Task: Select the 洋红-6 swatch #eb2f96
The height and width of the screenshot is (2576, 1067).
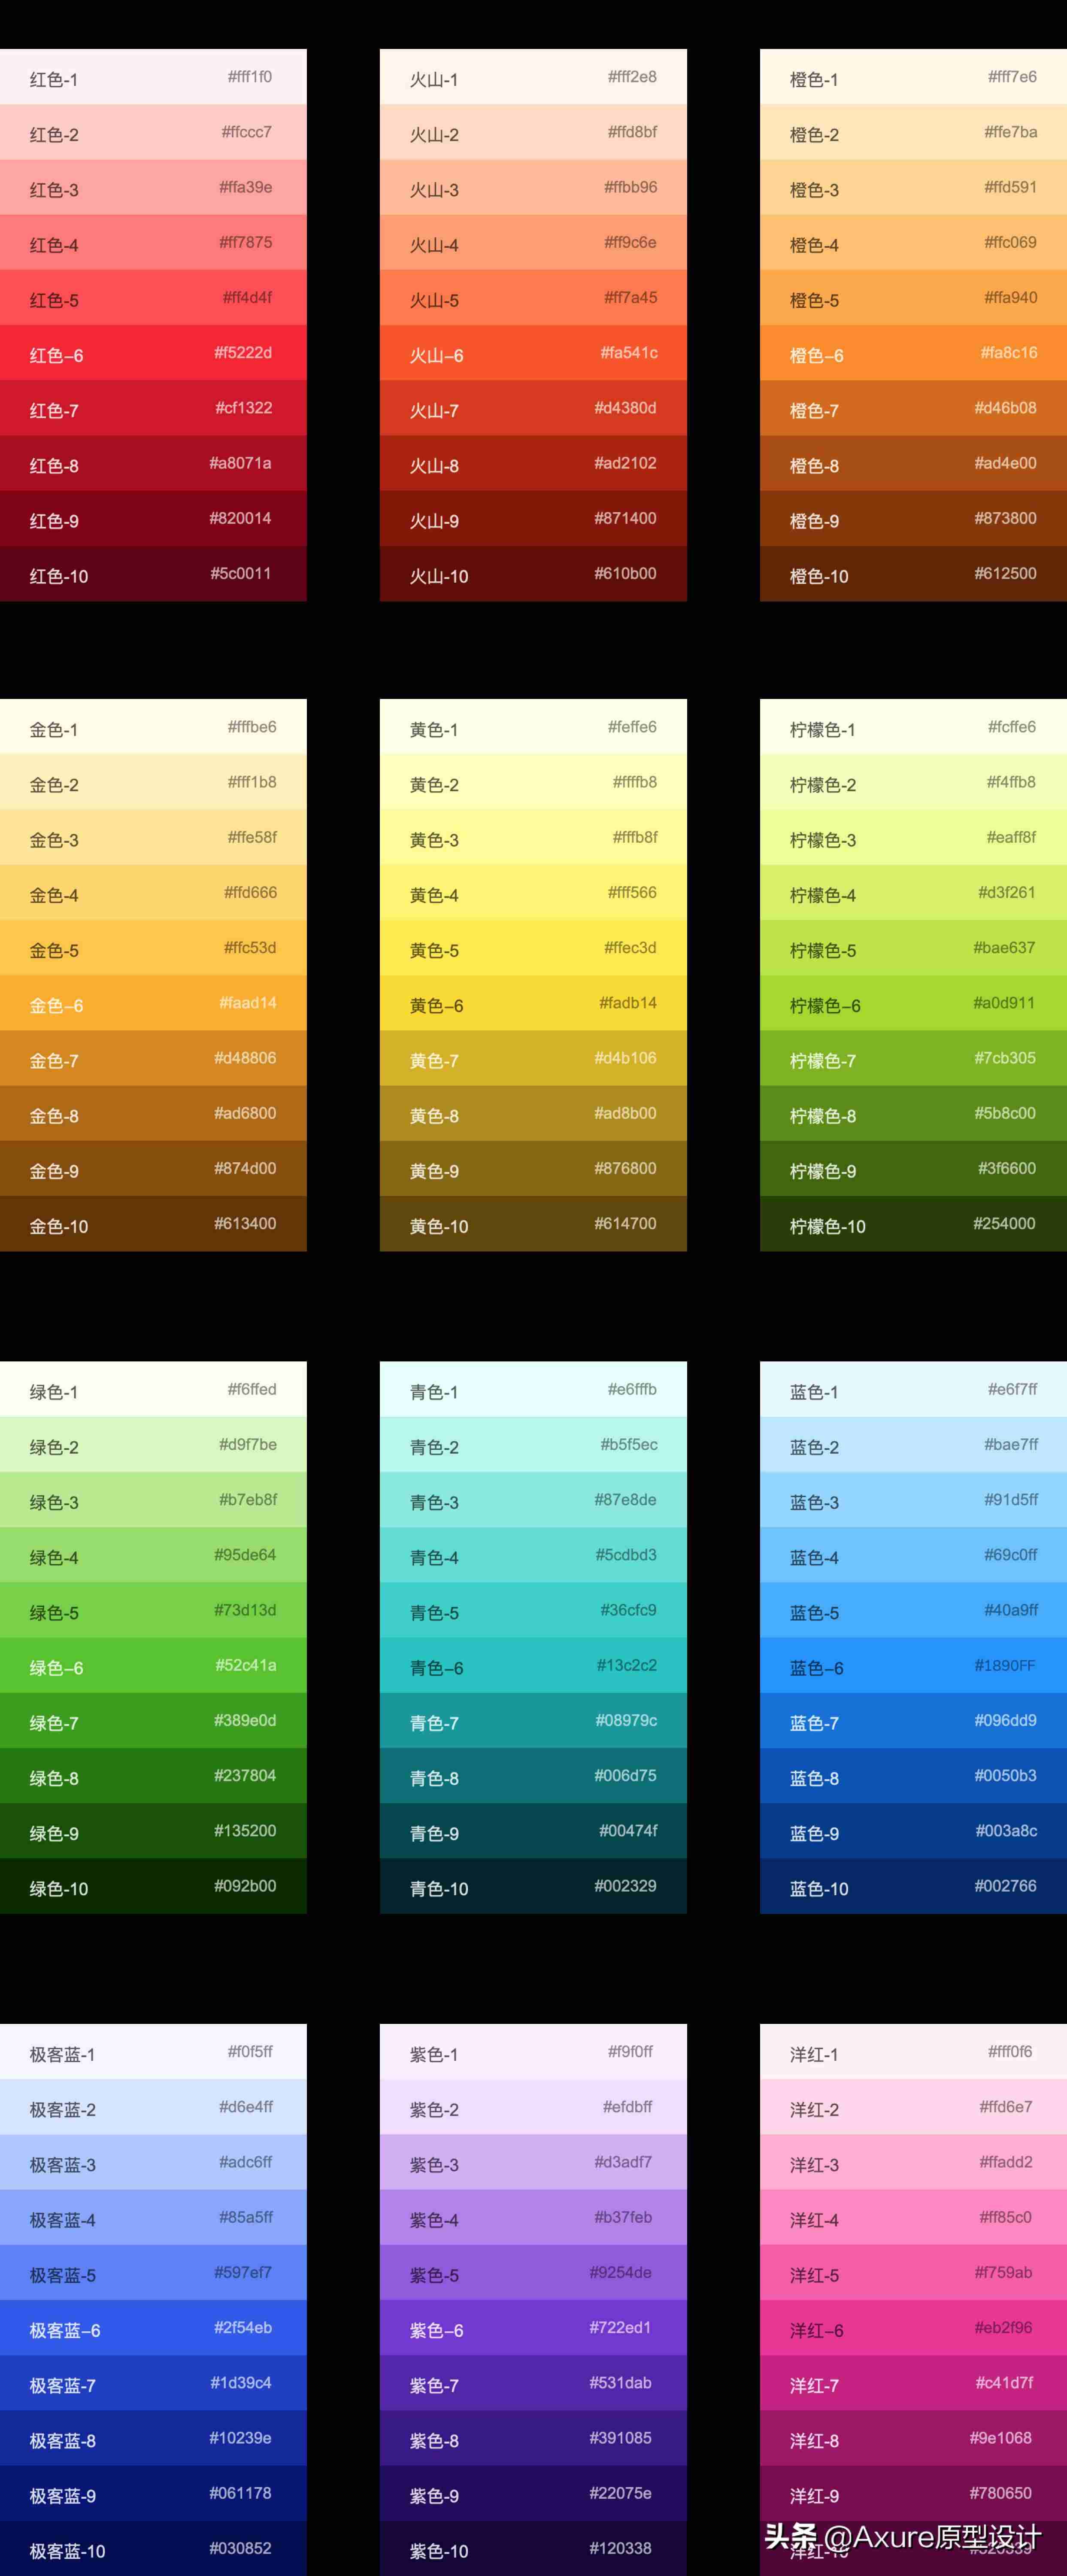Action: pos(913,2328)
